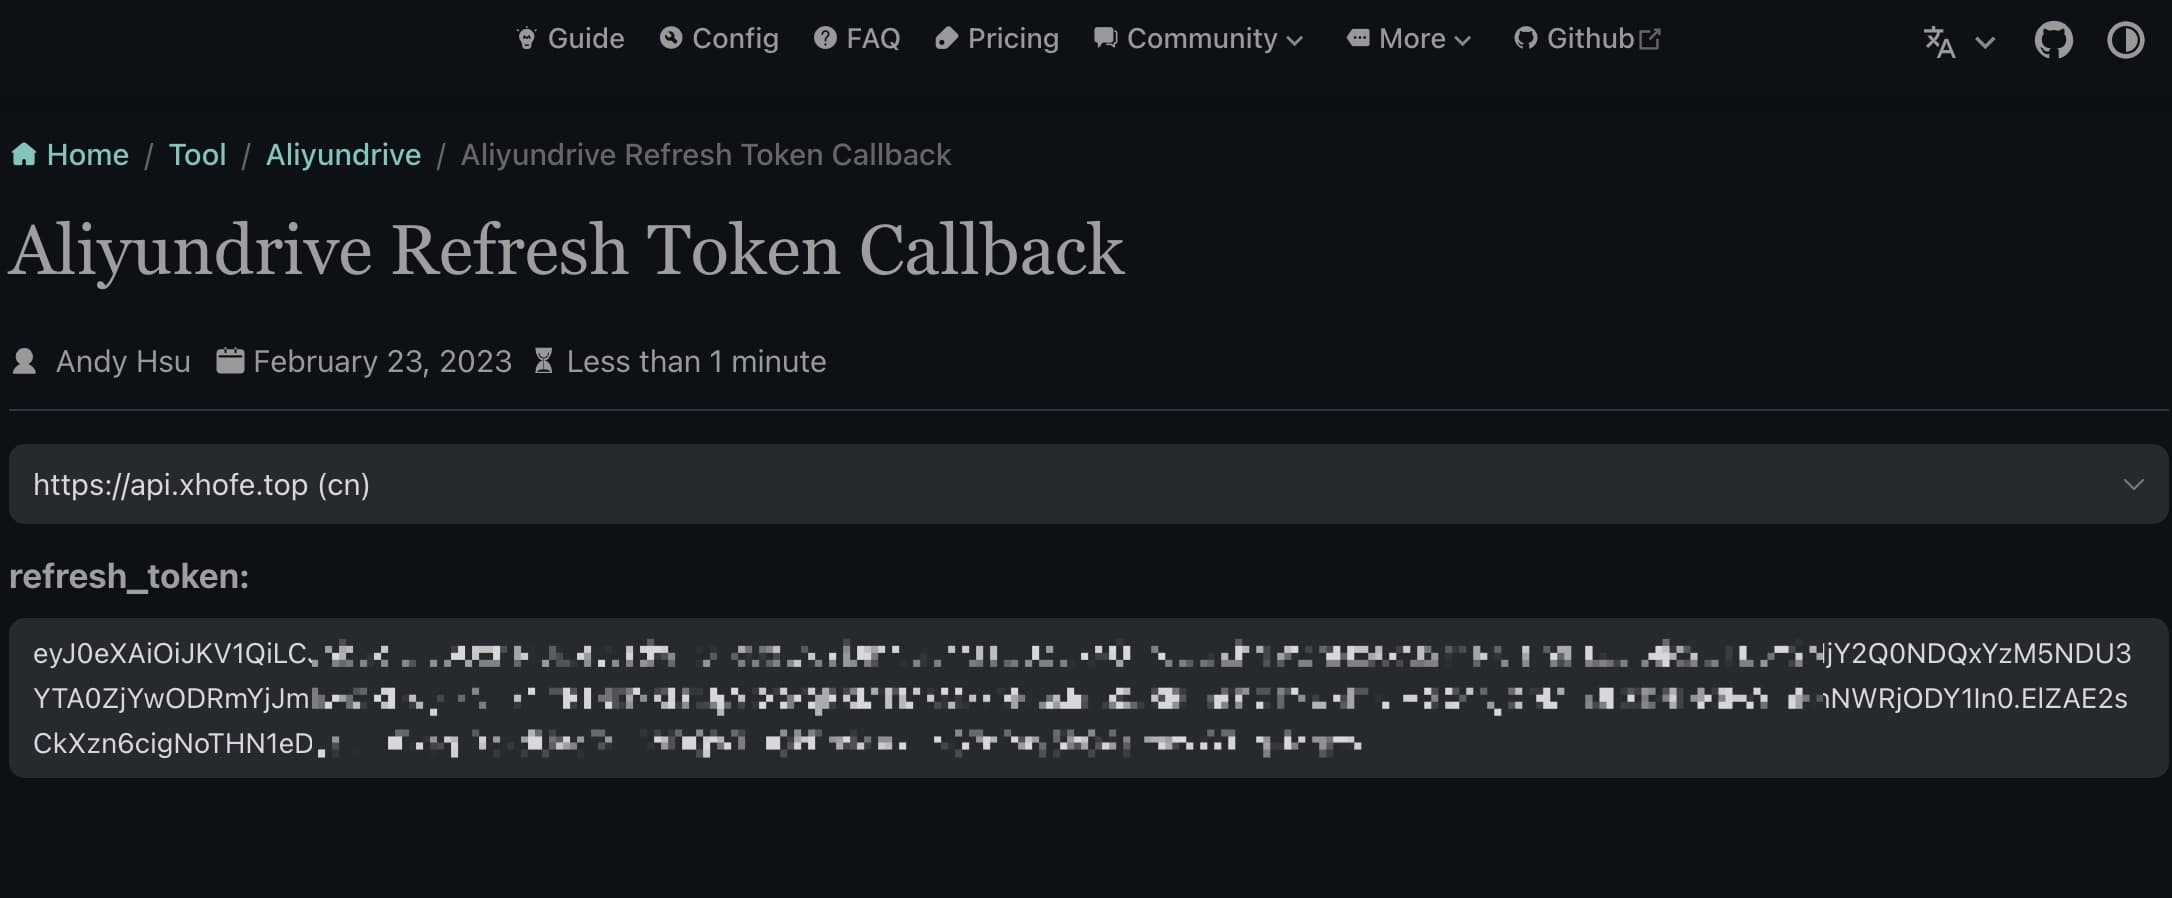Screen dimensions: 2172x898
Task: Open the language translation selector
Action: tap(1958, 41)
